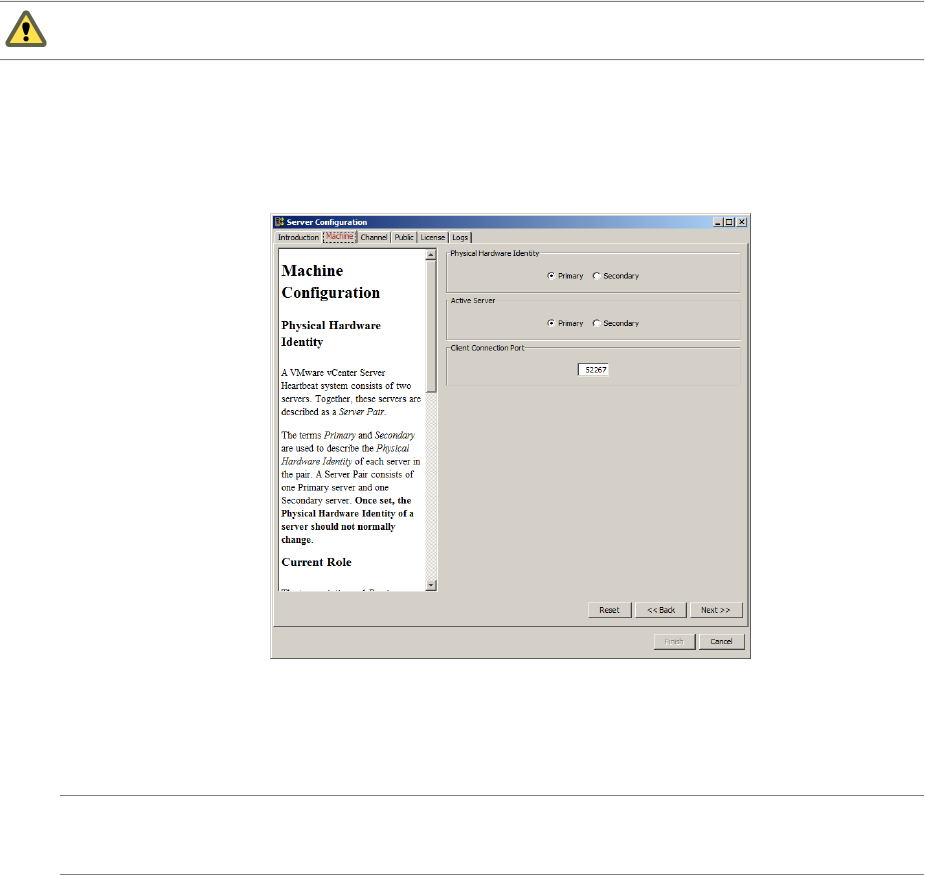The width and height of the screenshot is (925, 875).
Task: Cancel the Server Configuration wizard
Action: point(721,641)
